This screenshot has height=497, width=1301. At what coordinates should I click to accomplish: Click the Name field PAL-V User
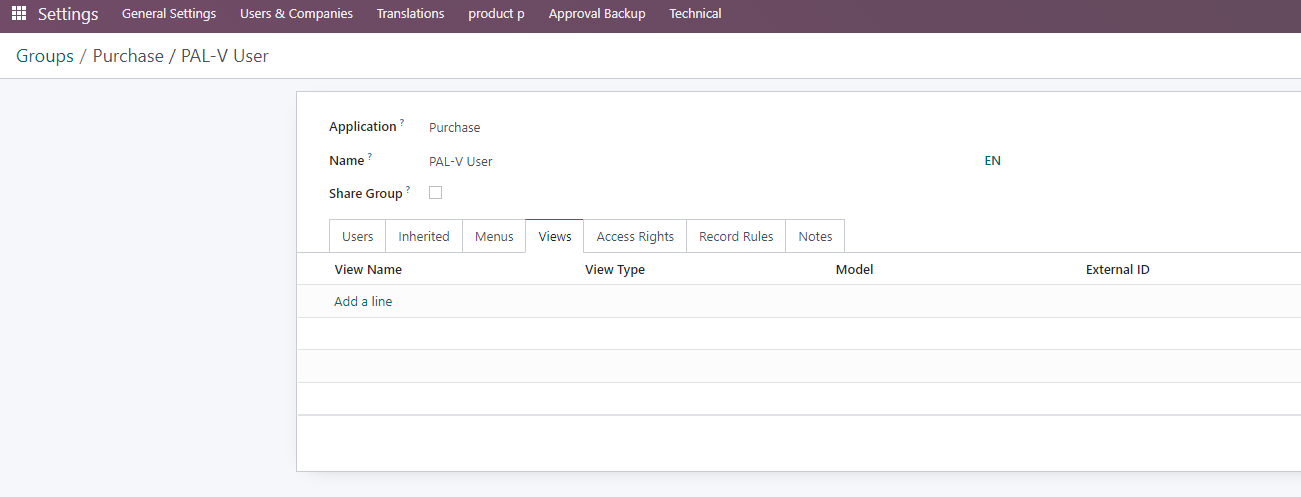pyautogui.click(x=700, y=160)
